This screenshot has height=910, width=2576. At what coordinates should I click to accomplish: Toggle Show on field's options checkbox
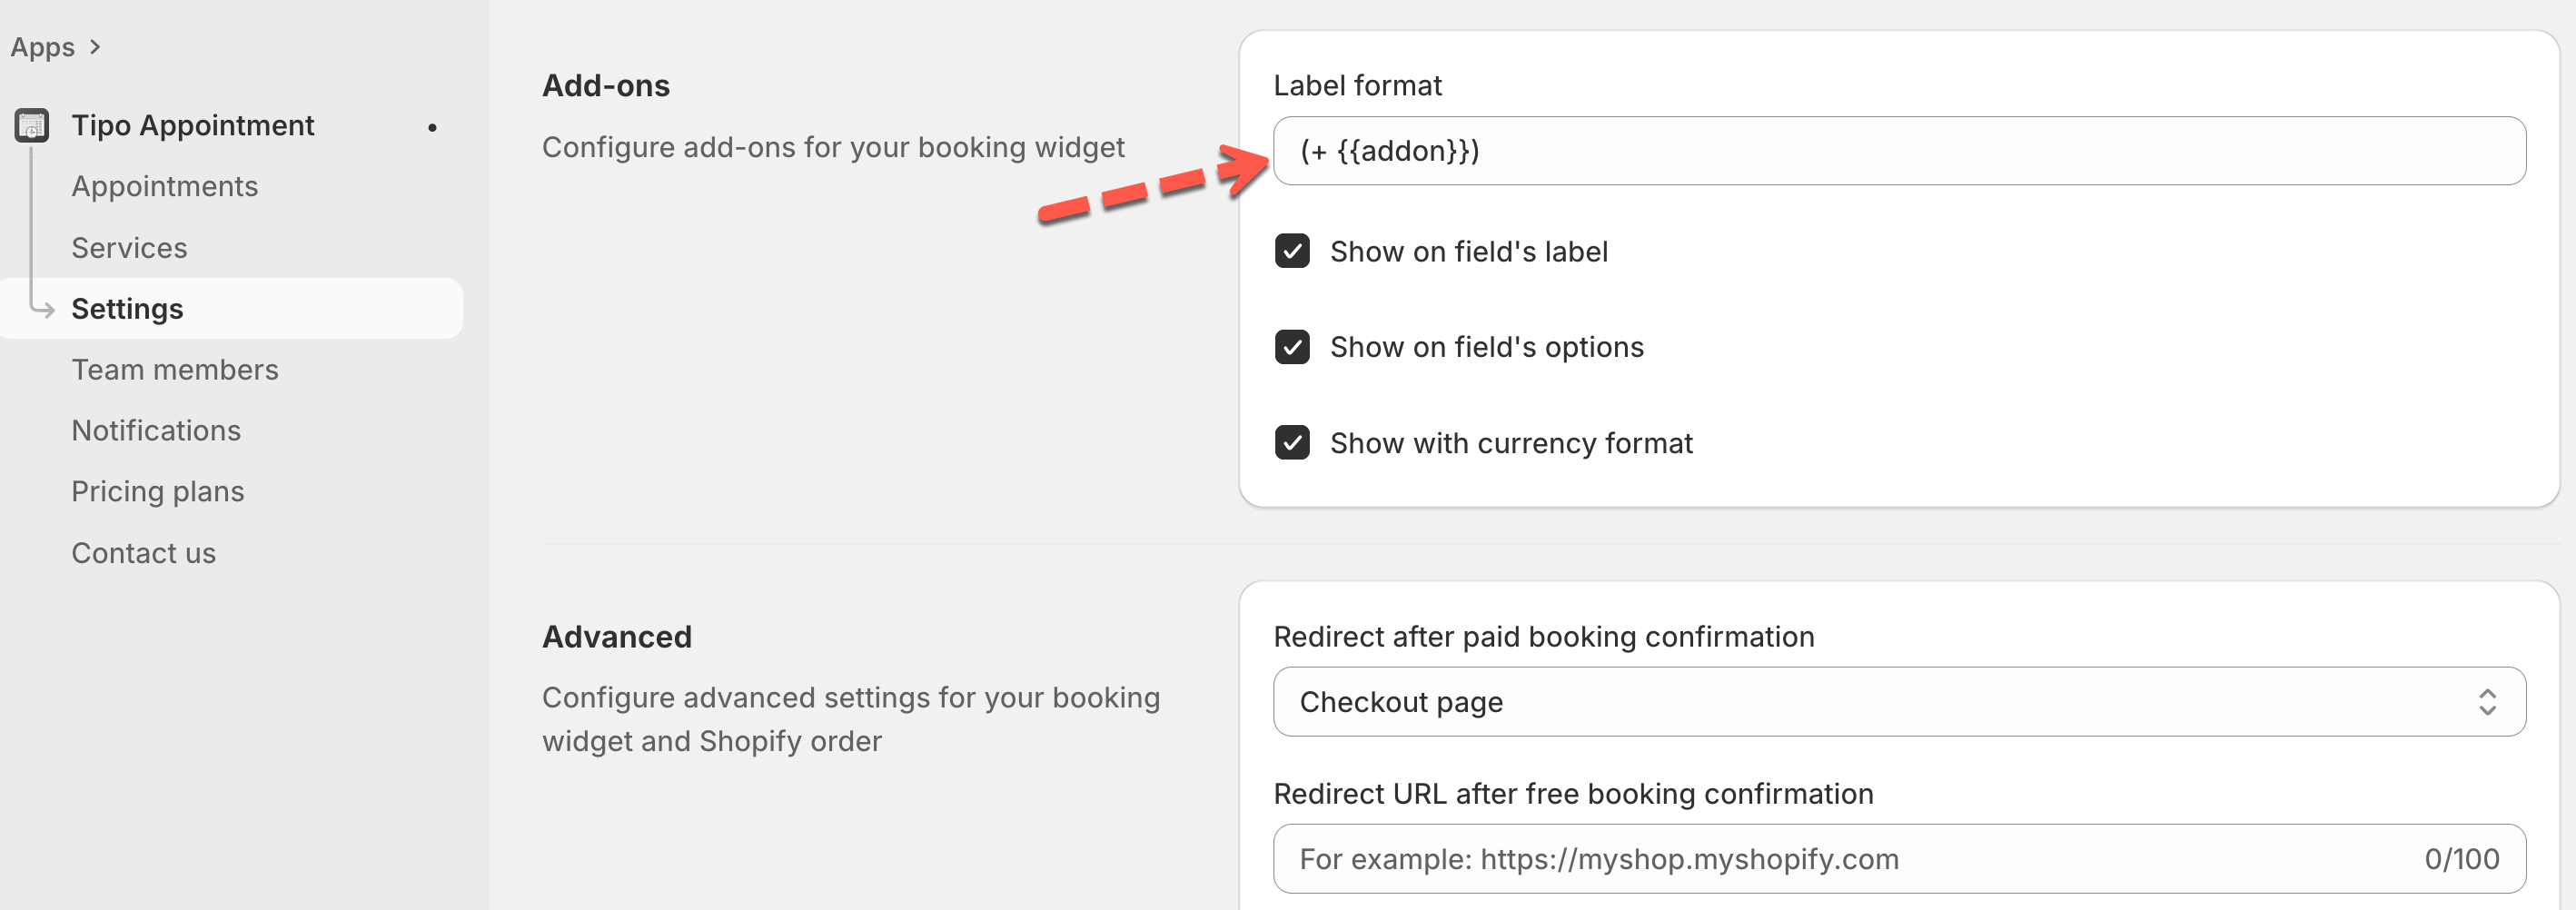click(x=1292, y=347)
